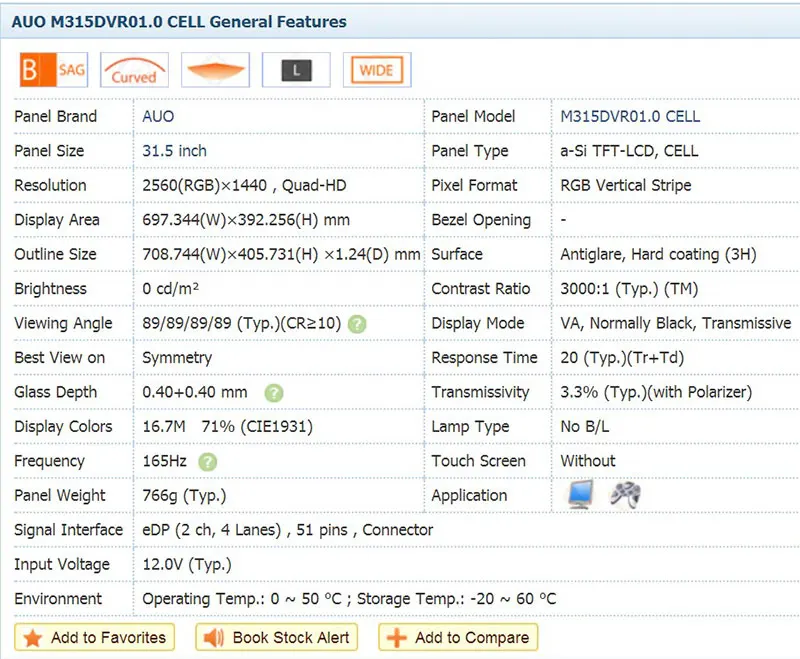Image resolution: width=800 pixels, height=659 pixels.
Task: Click the eDP signal interface value
Action: coord(288,530)
